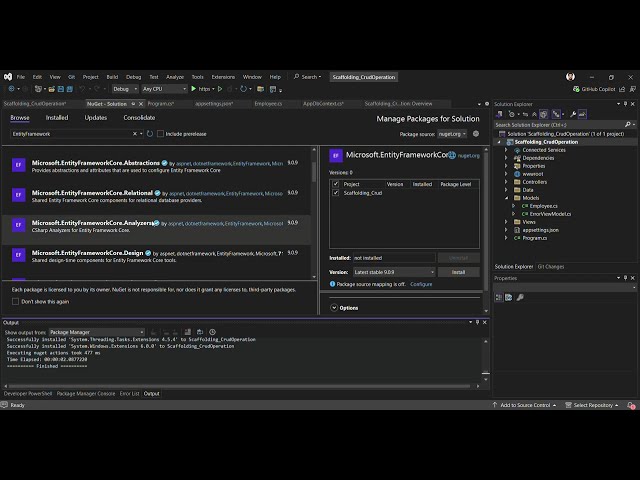The width and height of the screenshot is (640, 480).
Task: Click Sync with Active Document icon
Action: pyautogui.click(x=525, y=114)
